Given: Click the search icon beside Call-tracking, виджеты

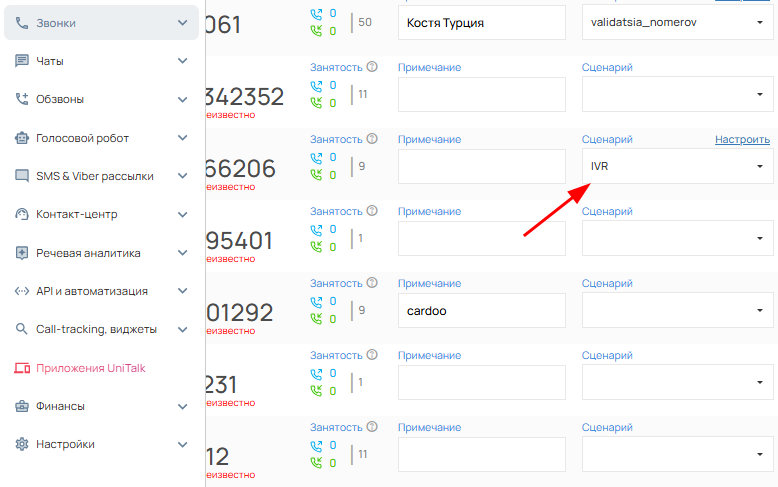Looking at the screenshot, I should 22,329.
